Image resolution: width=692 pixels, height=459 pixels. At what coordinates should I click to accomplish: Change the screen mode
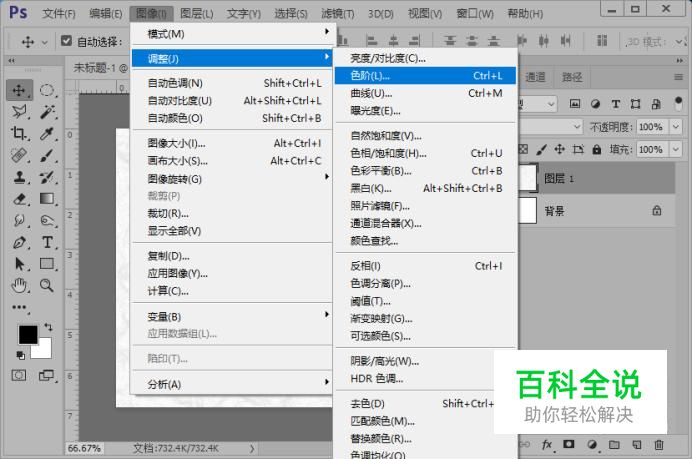(x=46, y=376)
